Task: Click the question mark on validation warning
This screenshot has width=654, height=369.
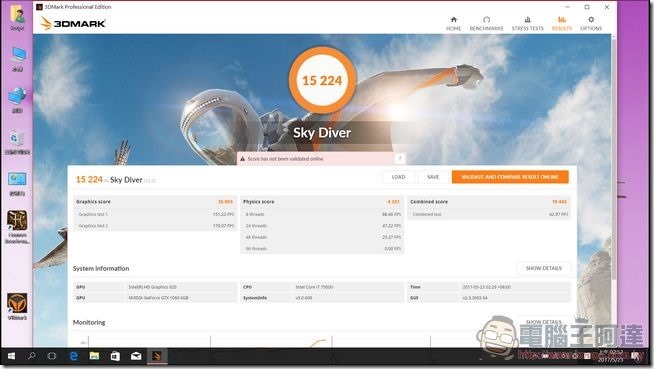Action: pos(400,158)
